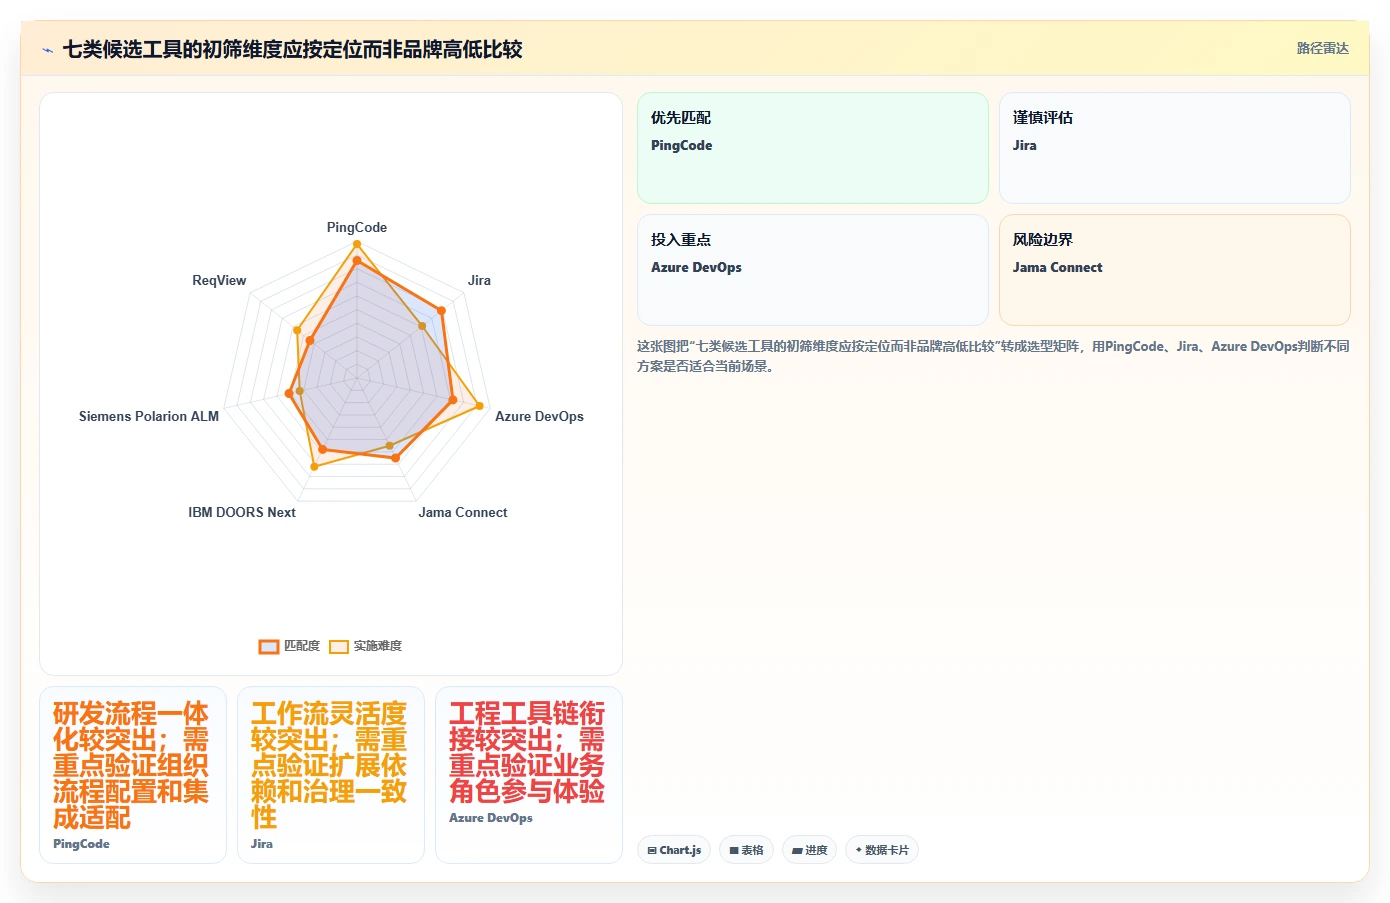Click the 路径雷达 label in the header
Image resolution: width=1390 pixels, height=903 pixels.
1322,48
